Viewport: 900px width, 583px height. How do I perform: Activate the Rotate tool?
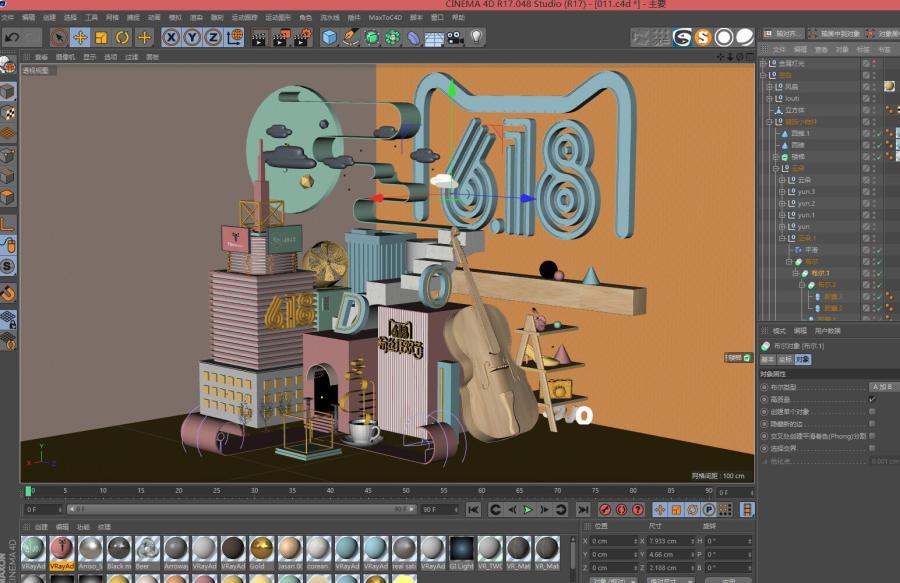(x=122, y=38)
